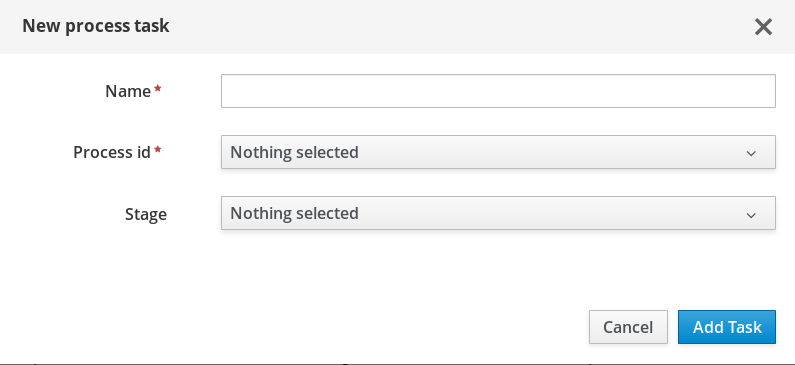795x365 pixels.
Task: Open the Stage dropdown
Action: click(x=498, y=213)
